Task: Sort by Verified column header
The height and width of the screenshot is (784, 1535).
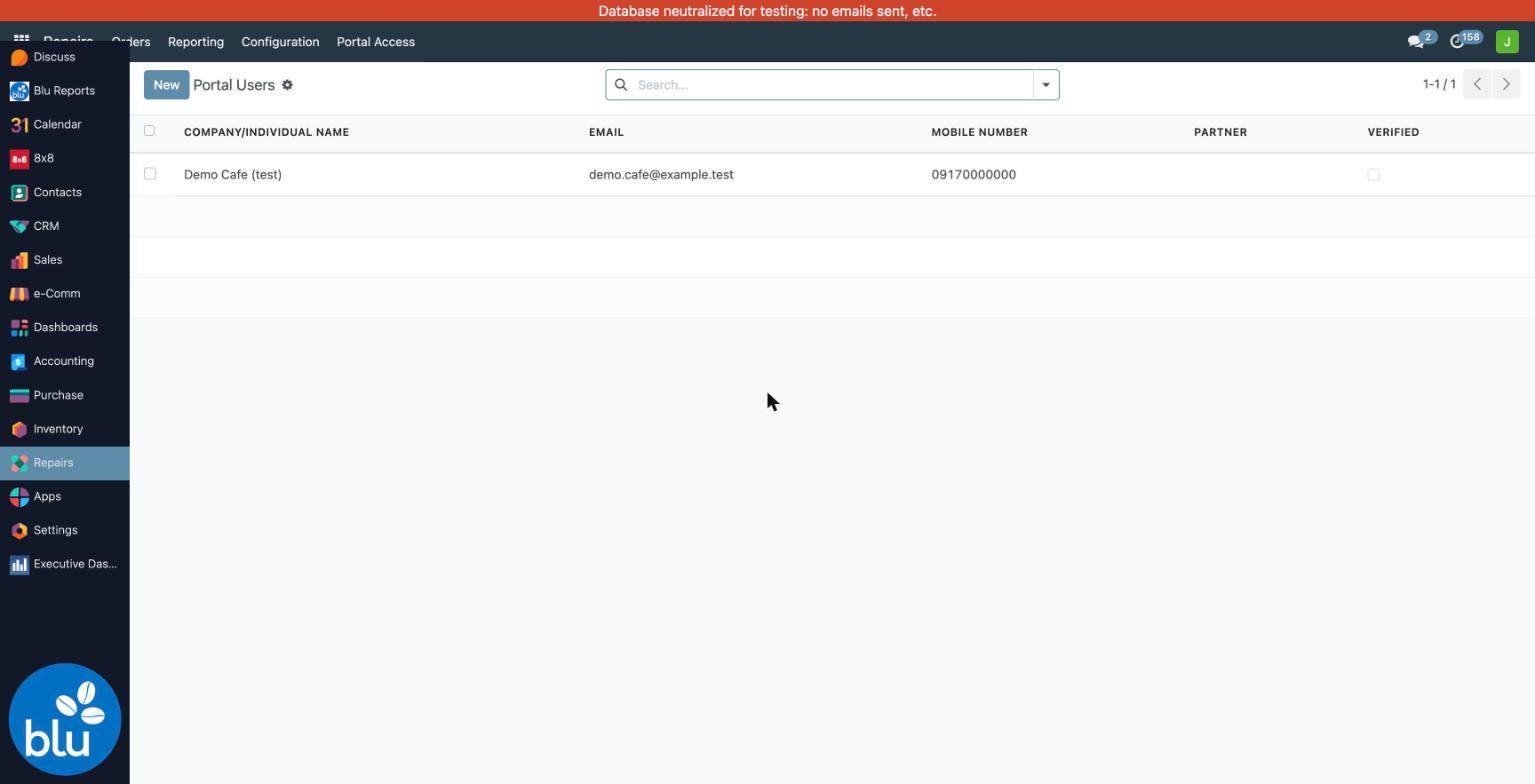Action: point(1393,132)
